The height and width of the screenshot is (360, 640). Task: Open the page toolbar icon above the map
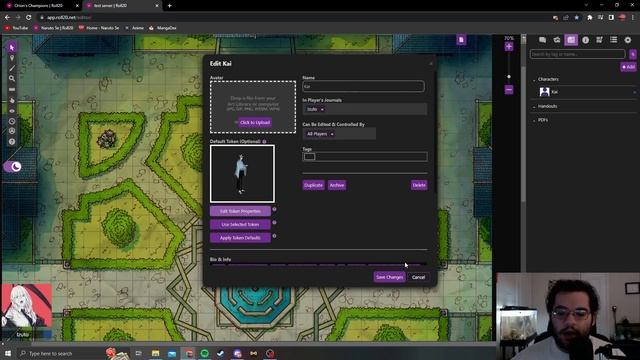[x=461, y=40]
